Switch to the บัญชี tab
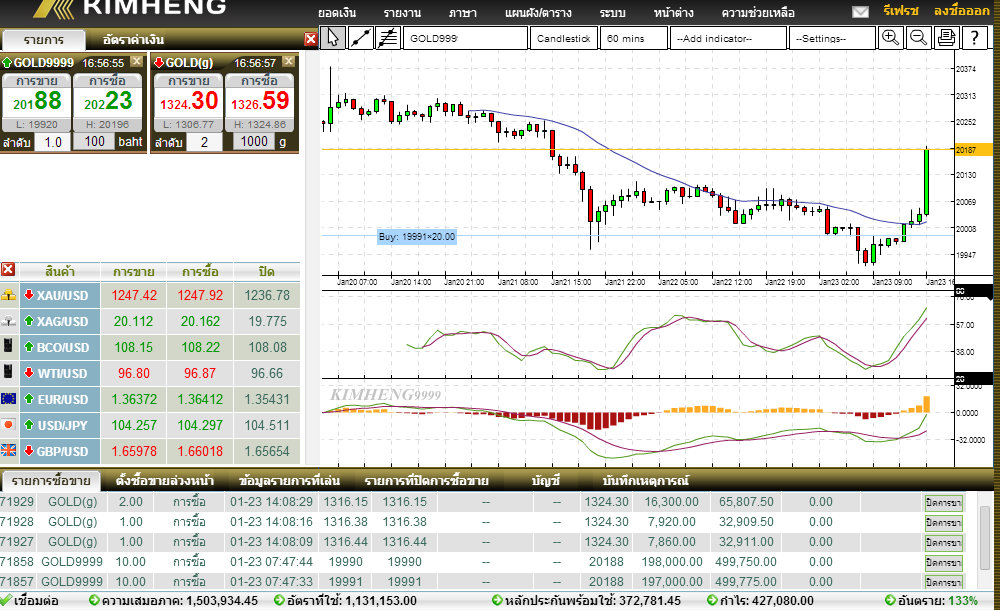Viewport: 1000px width, 610px height. tap(545, 480)
